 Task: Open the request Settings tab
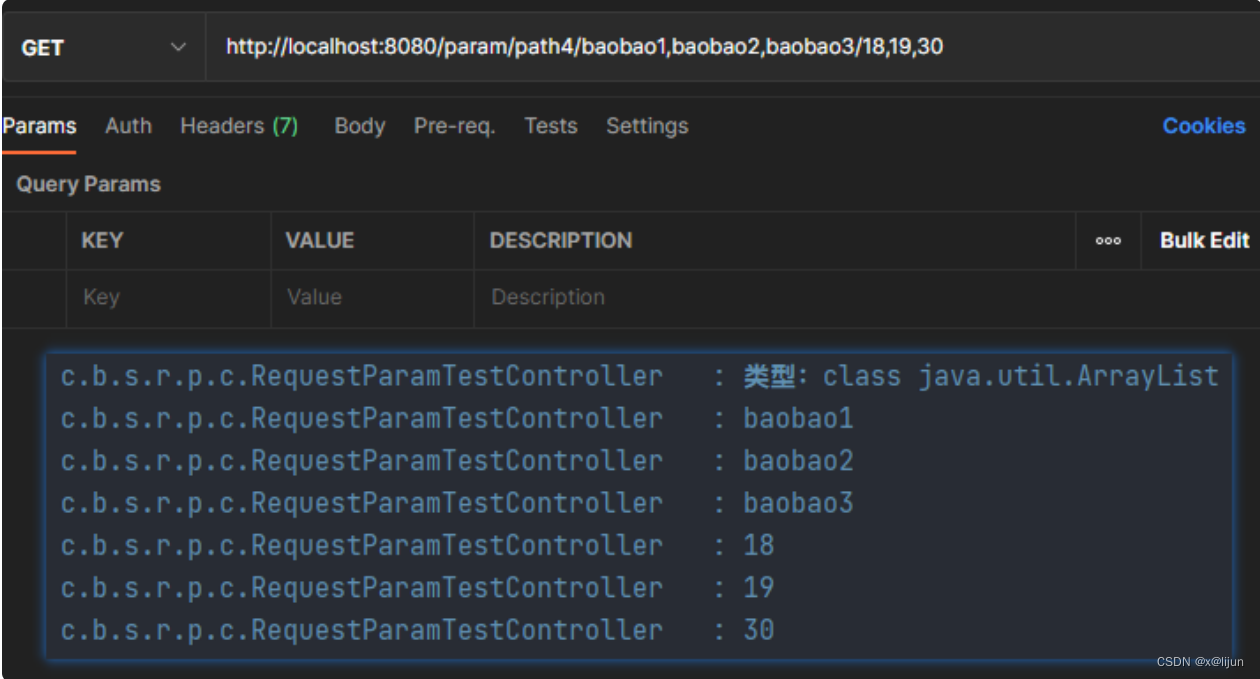(x=646, y=126)
